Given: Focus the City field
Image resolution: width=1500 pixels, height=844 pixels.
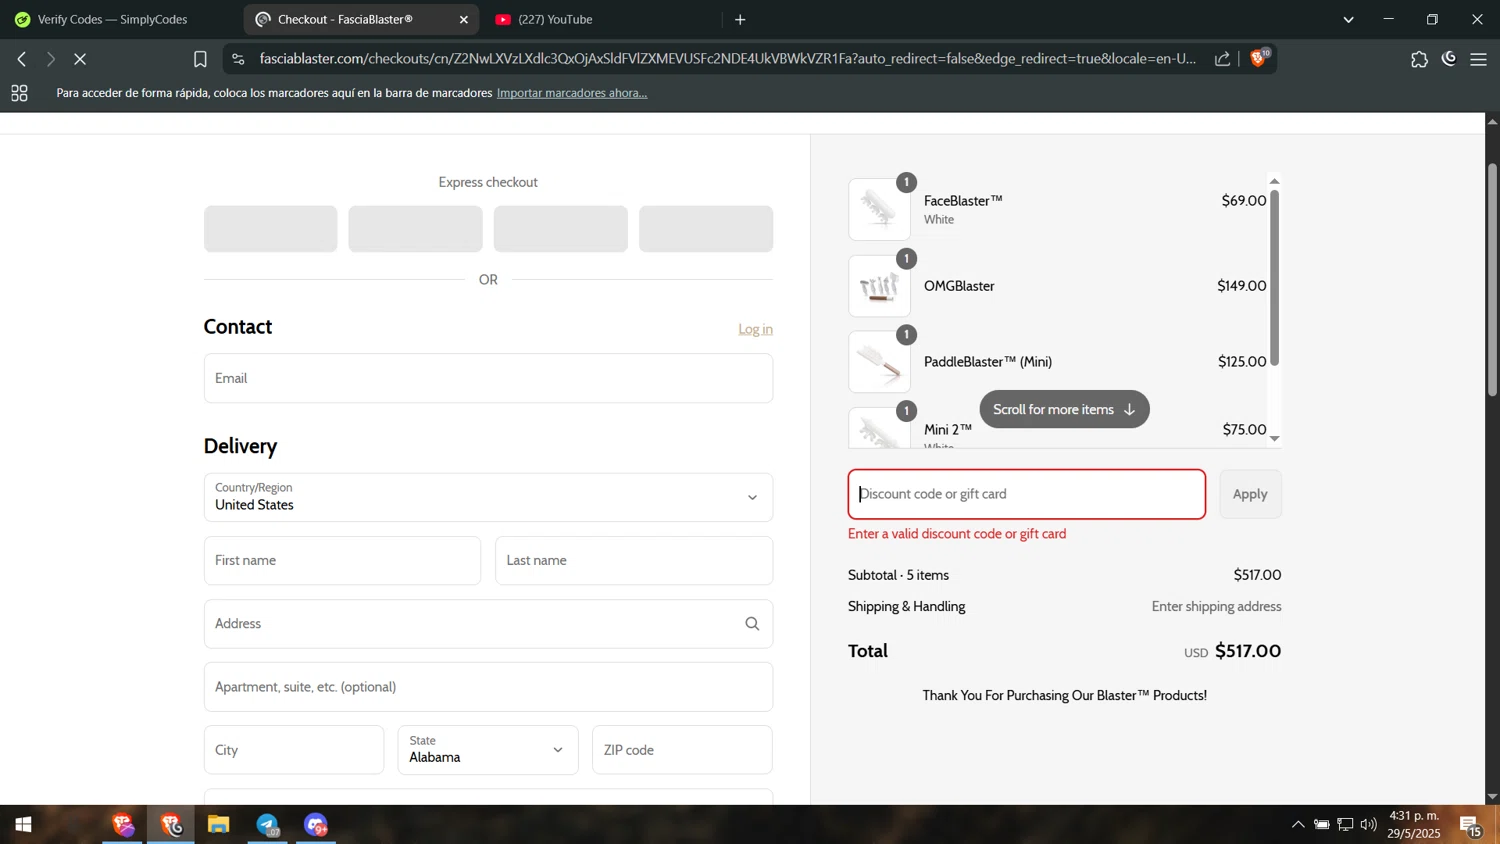Looking at the screenshot, I should pos(294,750).
